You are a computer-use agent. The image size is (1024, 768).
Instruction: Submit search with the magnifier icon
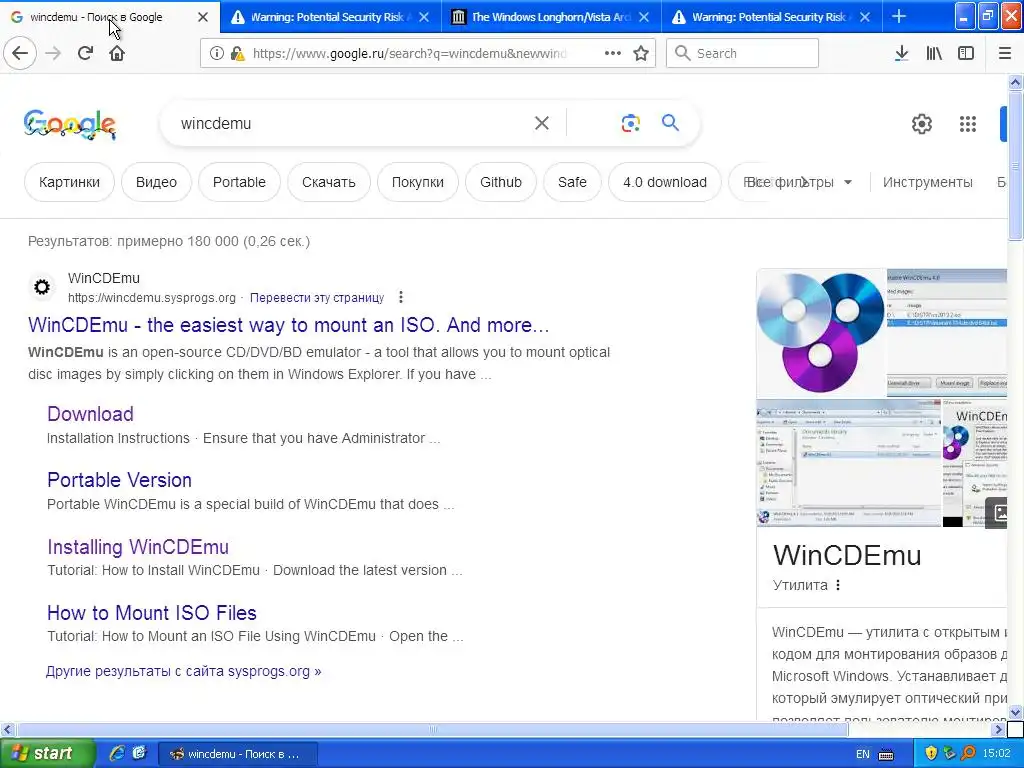pos(670,123)
